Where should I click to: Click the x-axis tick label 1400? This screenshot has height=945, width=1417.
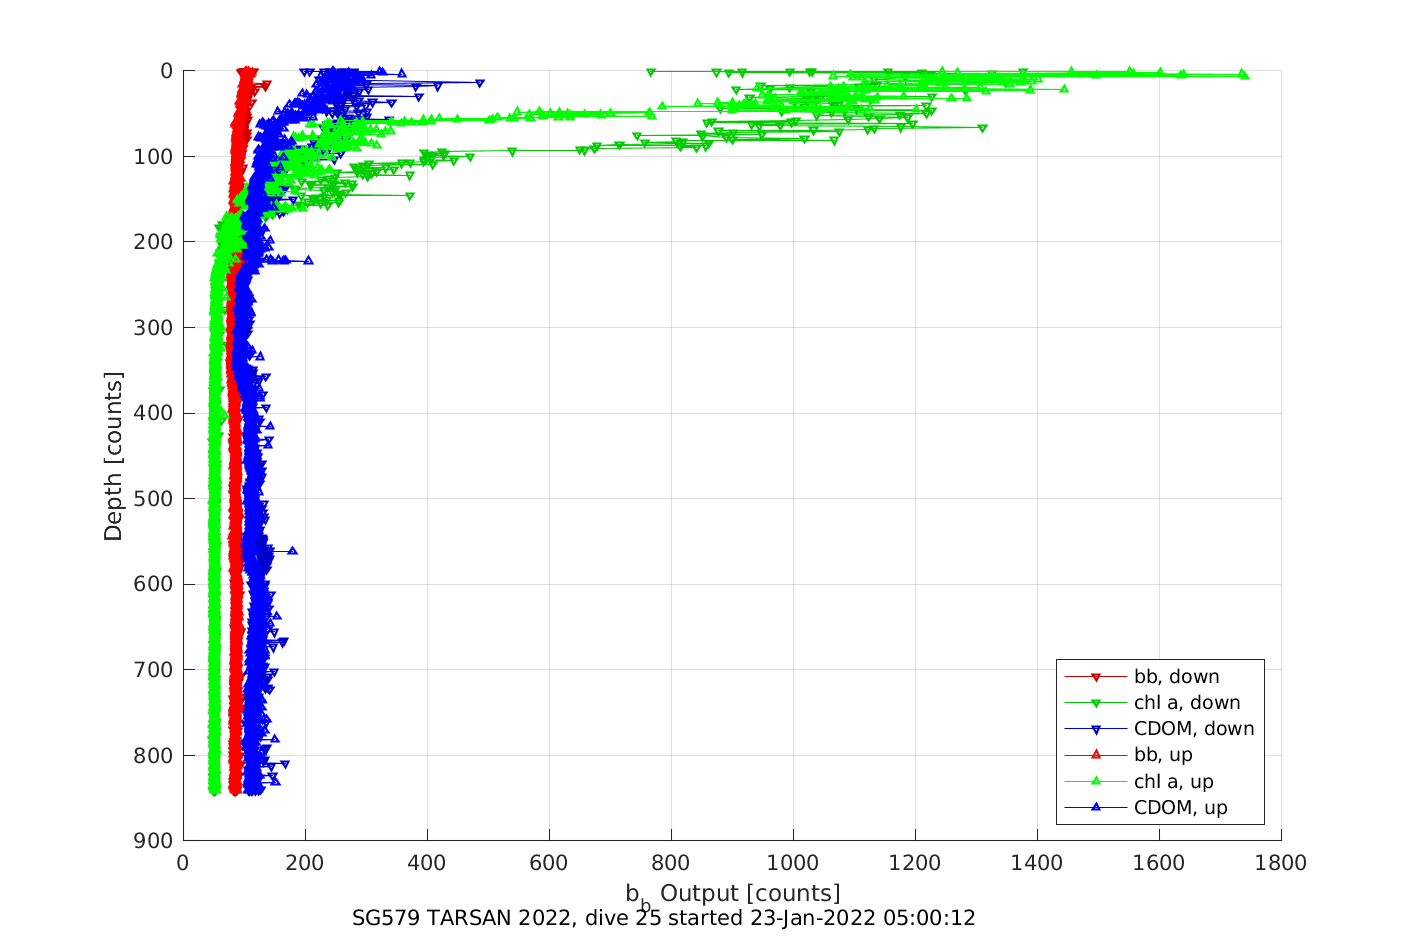[x=1037, y=863]
